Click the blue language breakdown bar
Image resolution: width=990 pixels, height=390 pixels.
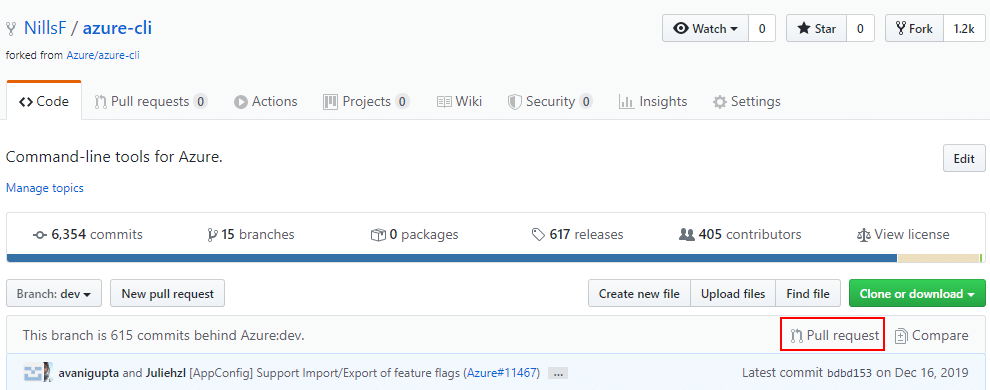451,258
